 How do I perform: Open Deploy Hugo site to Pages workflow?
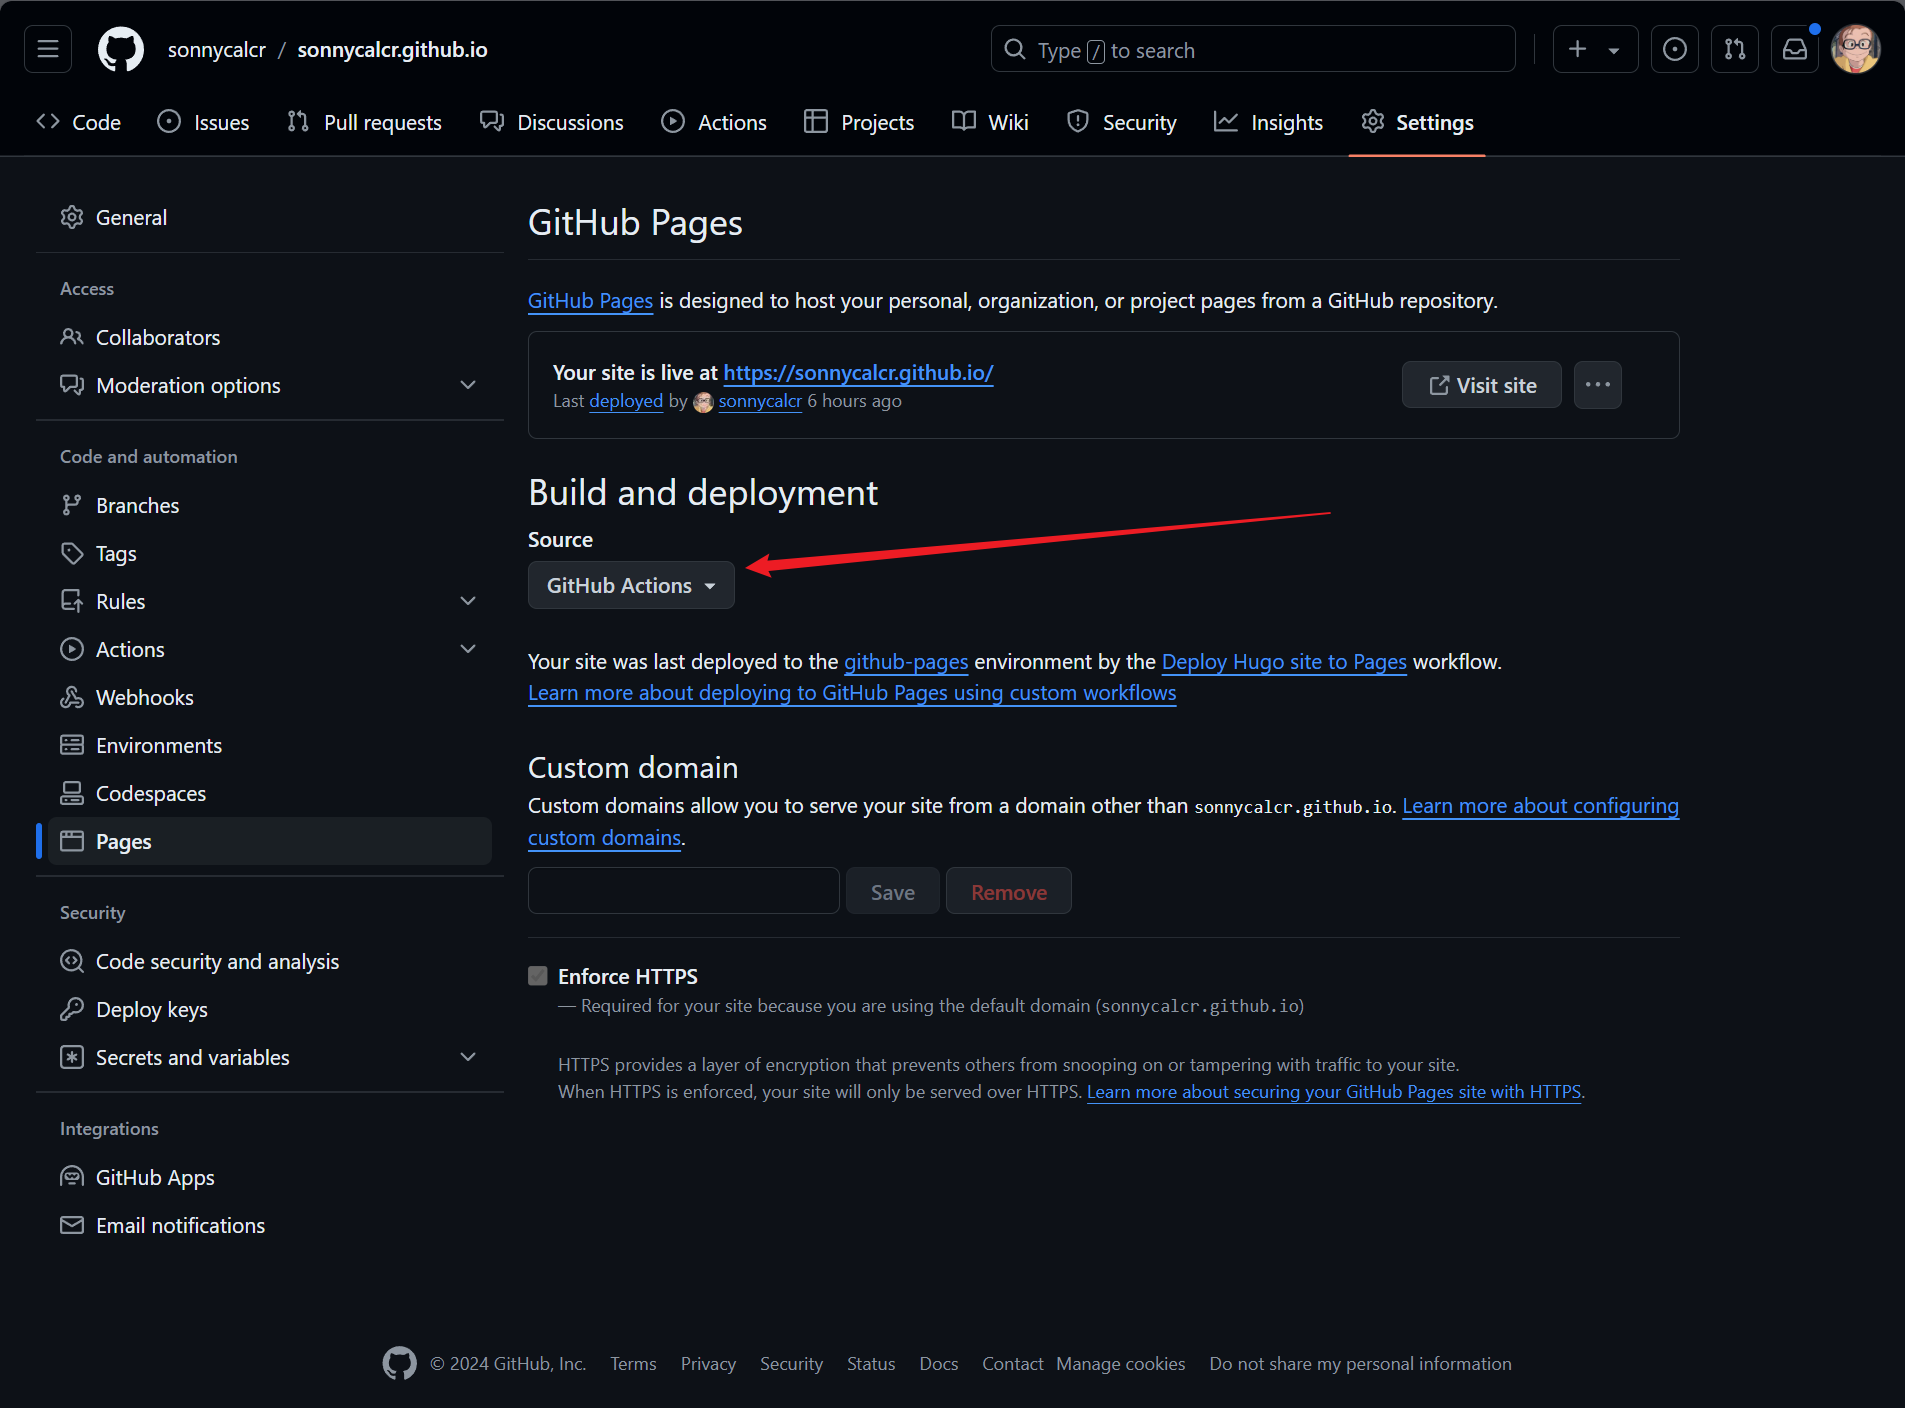point(1284,662)
